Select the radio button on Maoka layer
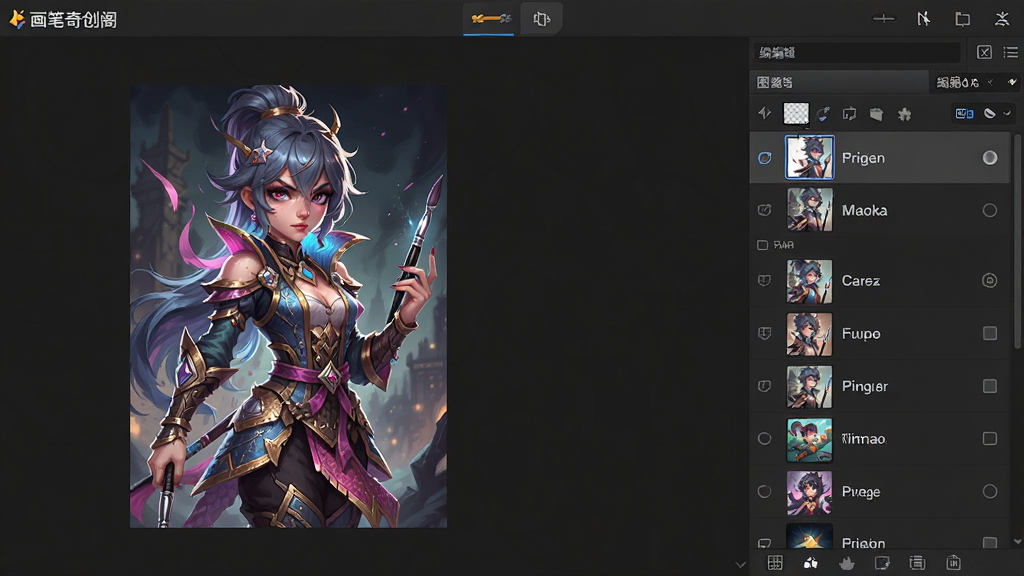 click(990, 210)
